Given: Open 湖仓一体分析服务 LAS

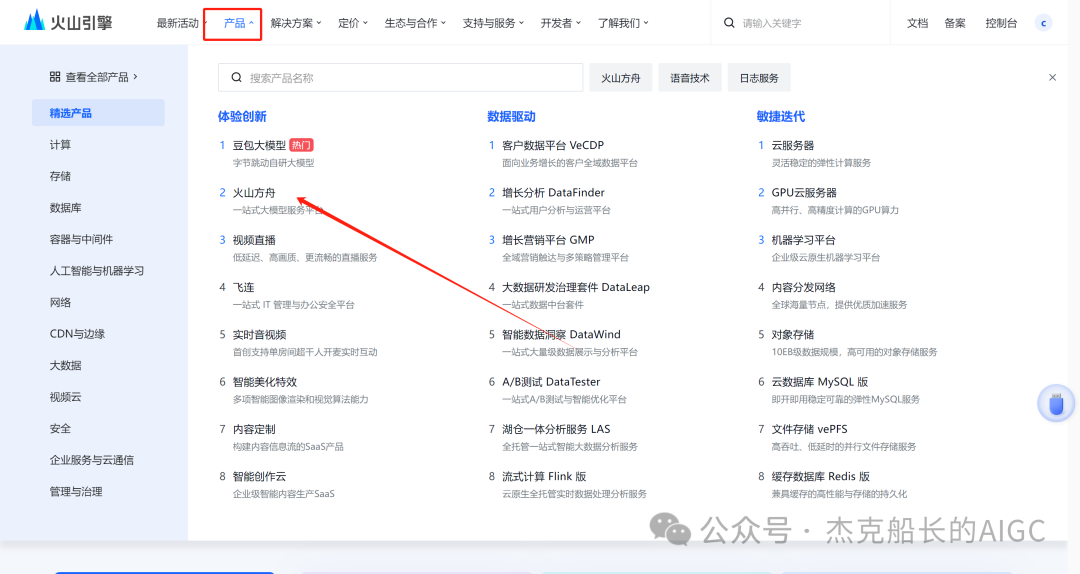Looking at the screenshot, I should (x=556, y=429).
